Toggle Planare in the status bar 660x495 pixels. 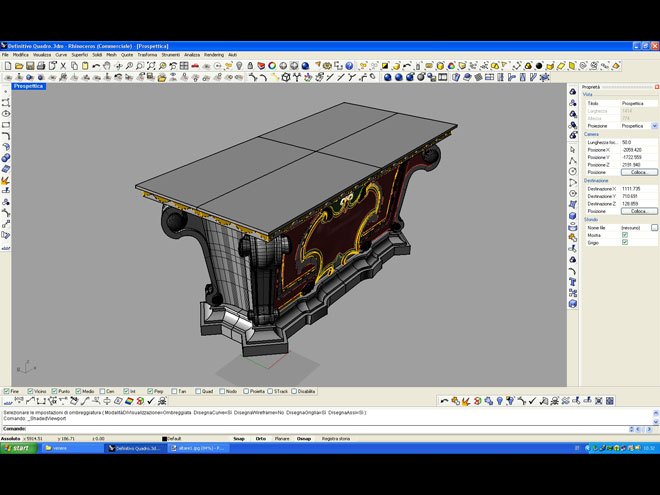[282, 439]
